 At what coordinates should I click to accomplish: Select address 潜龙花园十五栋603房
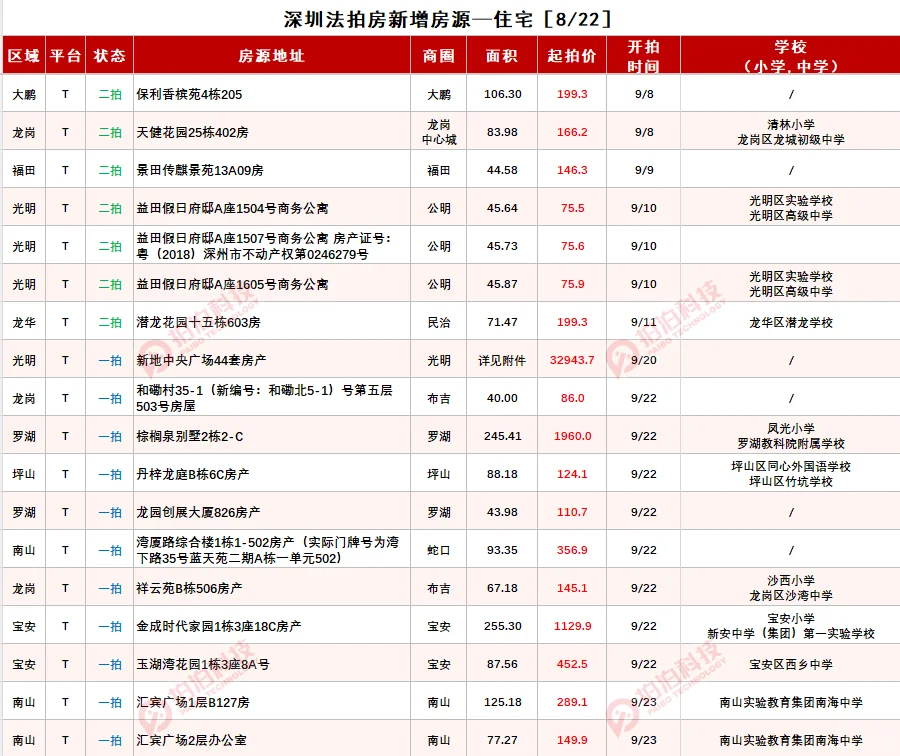pyautogui.click(x=198, y=323)
